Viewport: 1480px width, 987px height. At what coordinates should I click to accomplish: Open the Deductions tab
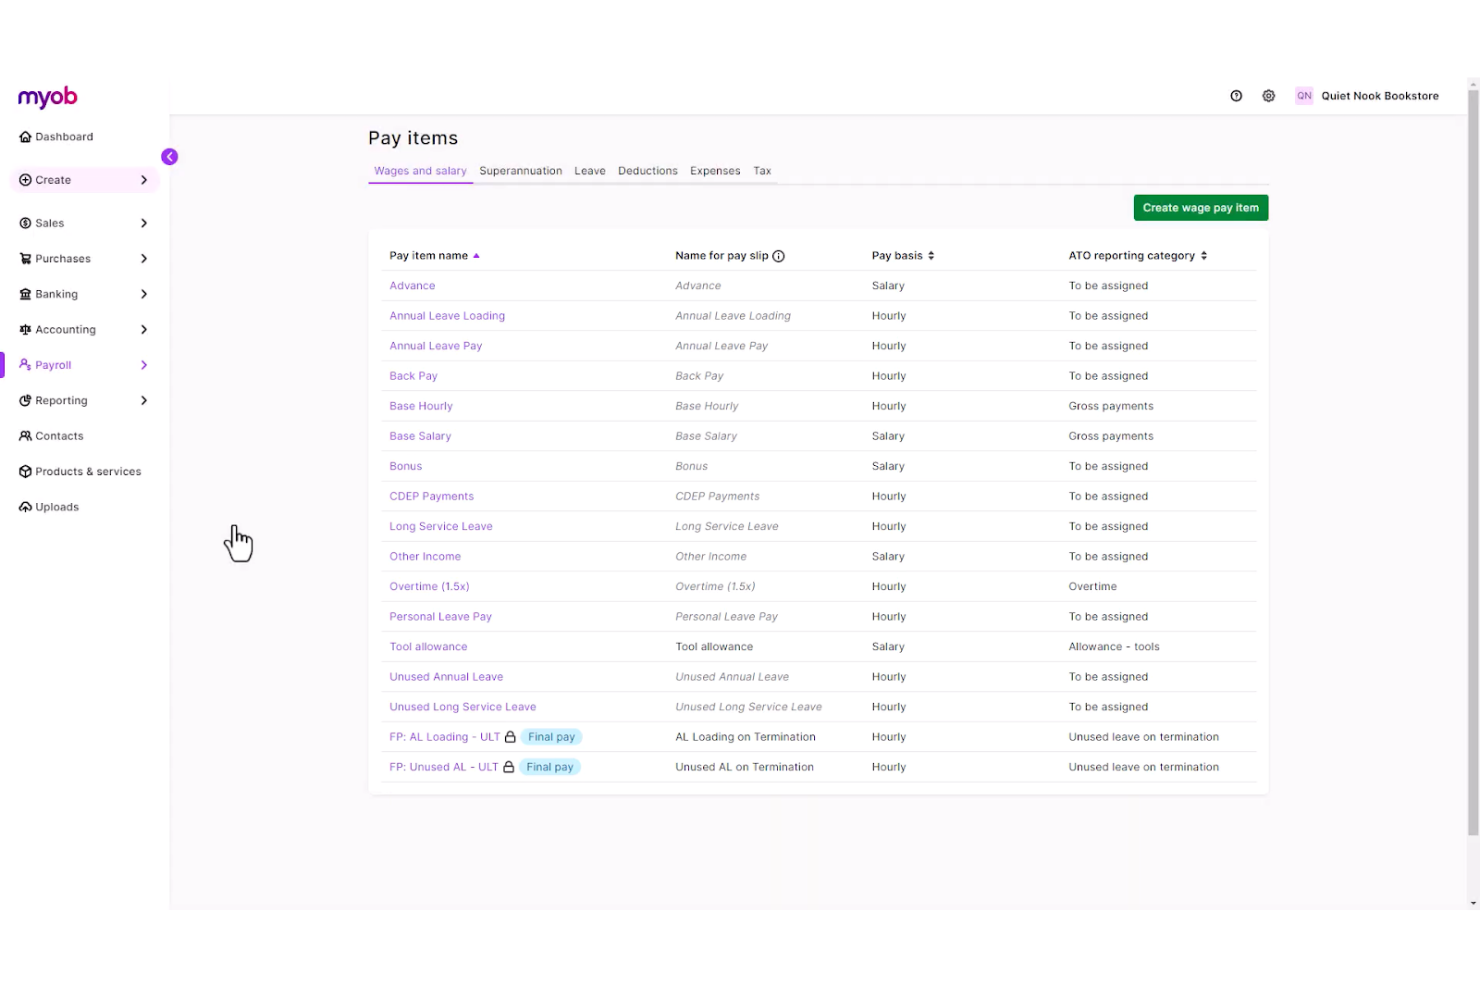pyautogui.click(x=647, y=170)
